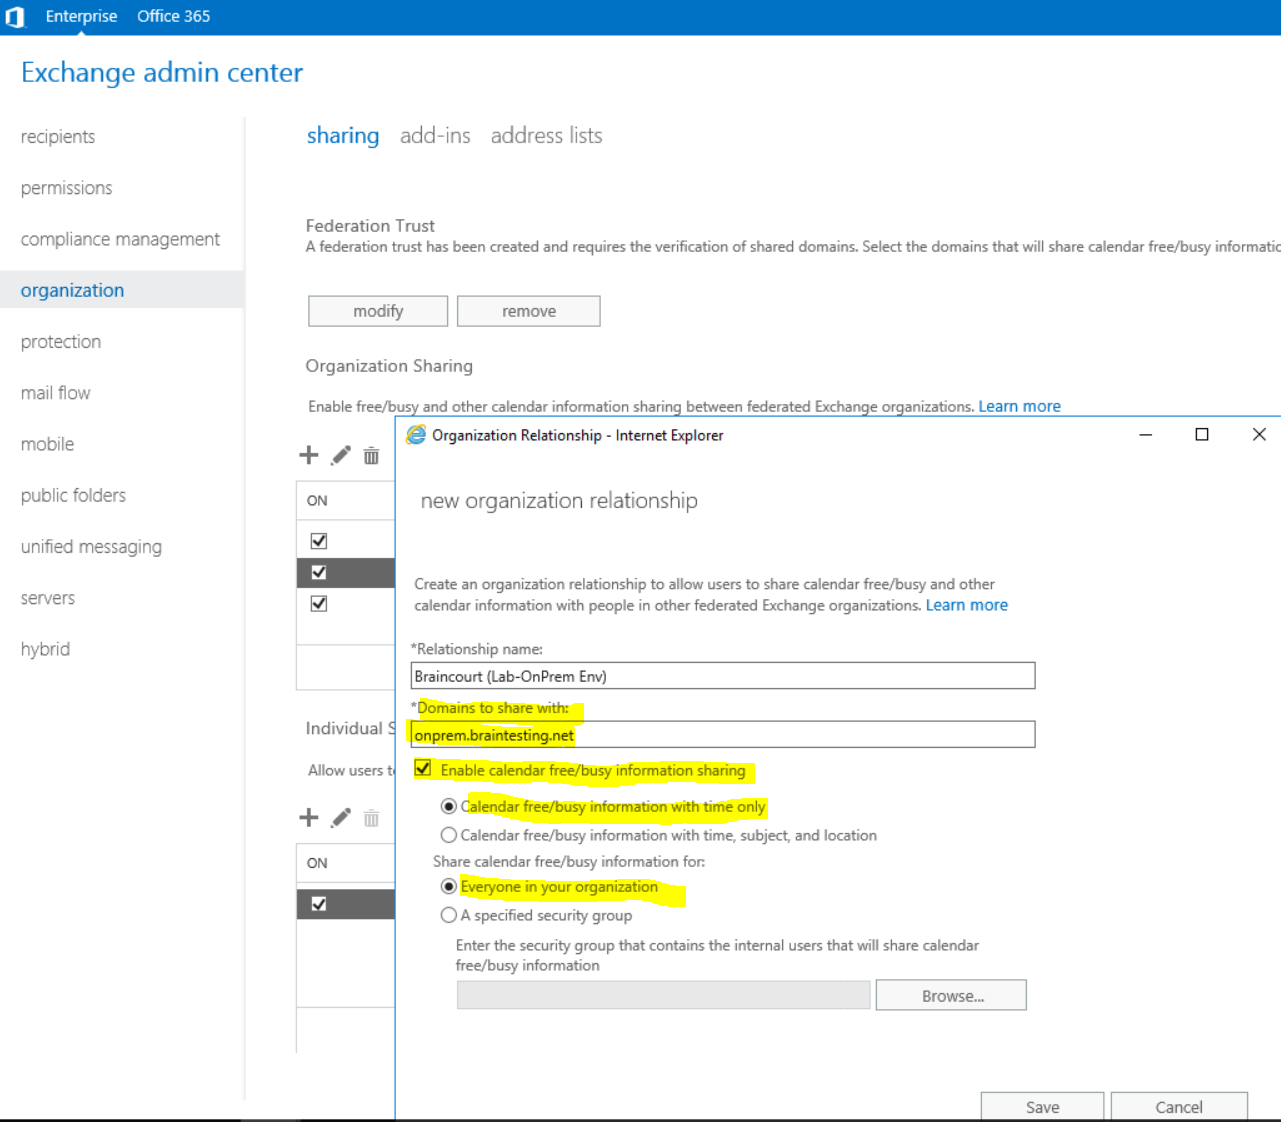Viewport: 1281px width, 1122px height.
Task: Click the Office 365 logo icon top-left
Action: (x=16, y=16)
